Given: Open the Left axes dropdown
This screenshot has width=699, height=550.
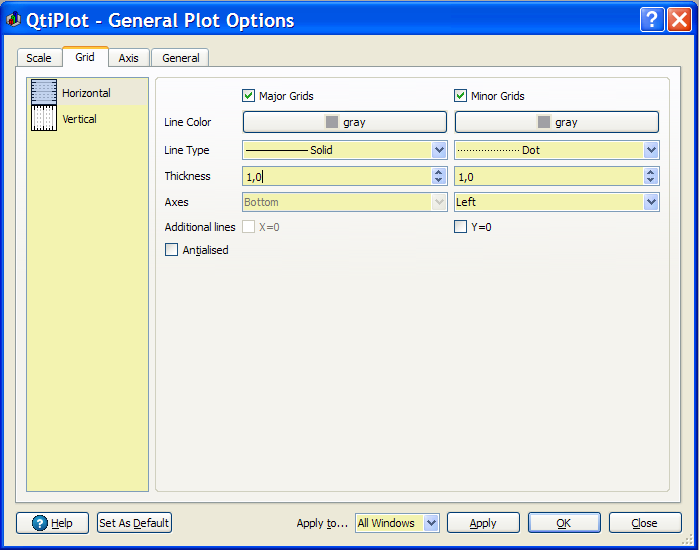Looking at the screenshot, I should 651,202.
